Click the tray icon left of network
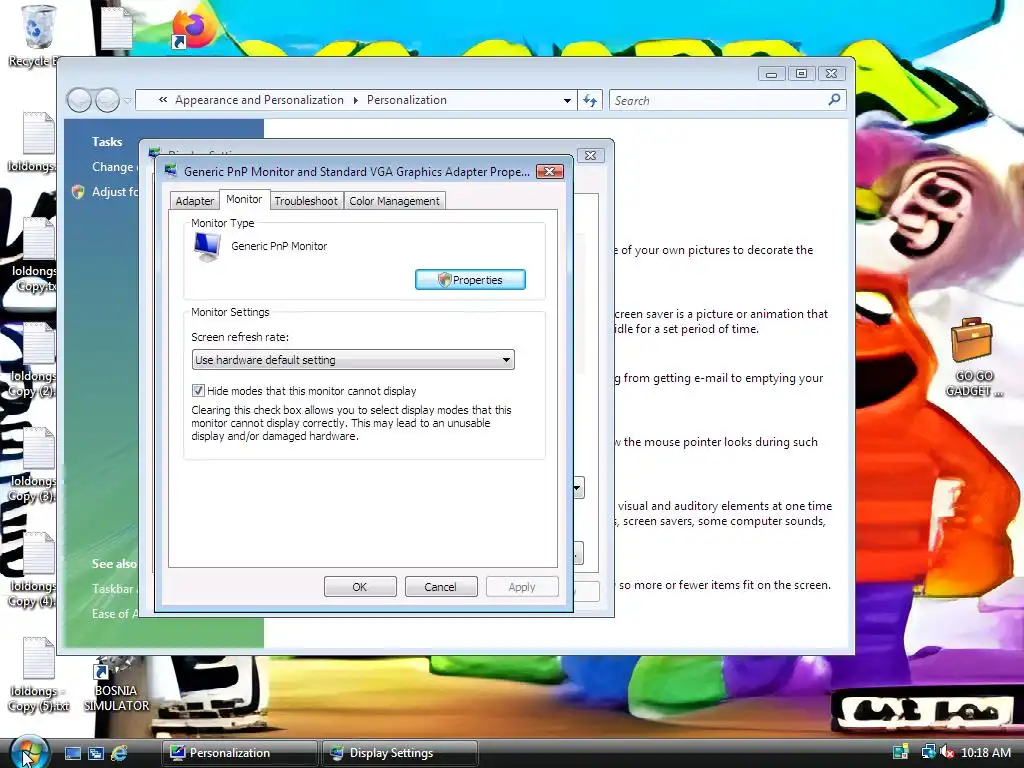The width and height of the screenshot is (1024, 768). click(901, 752)
